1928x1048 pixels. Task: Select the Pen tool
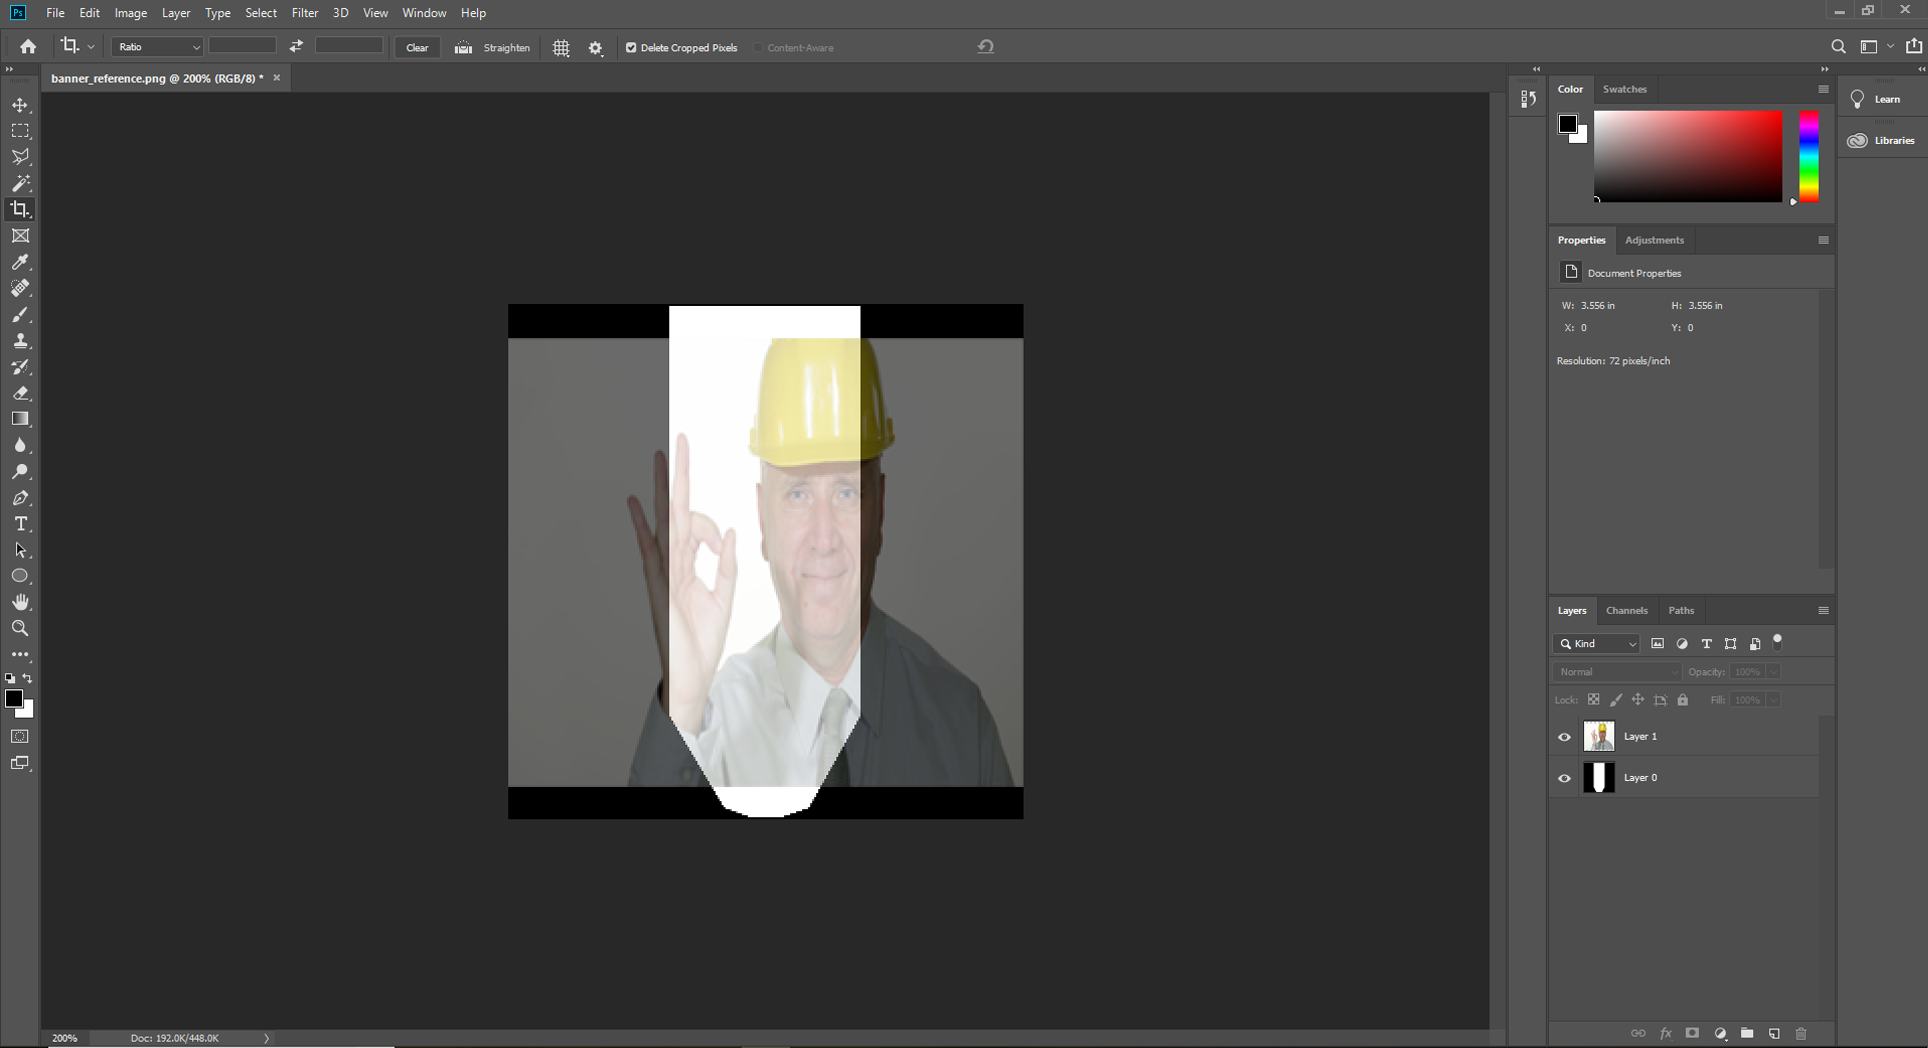20,498
